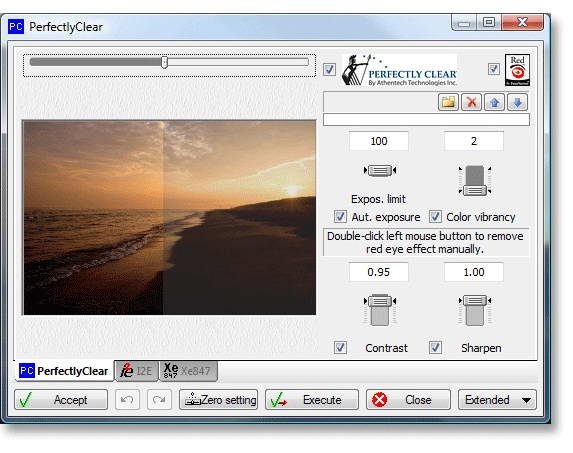Click the Color vibrancy vertical slider knob
Screen dimensions: 573x453
[x=474, y=191]
